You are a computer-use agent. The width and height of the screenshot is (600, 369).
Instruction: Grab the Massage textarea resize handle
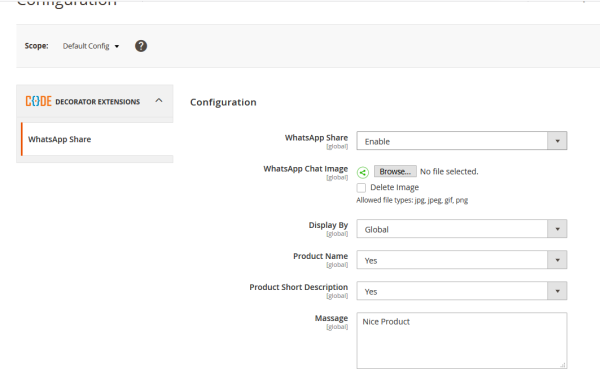coord(563,366)
